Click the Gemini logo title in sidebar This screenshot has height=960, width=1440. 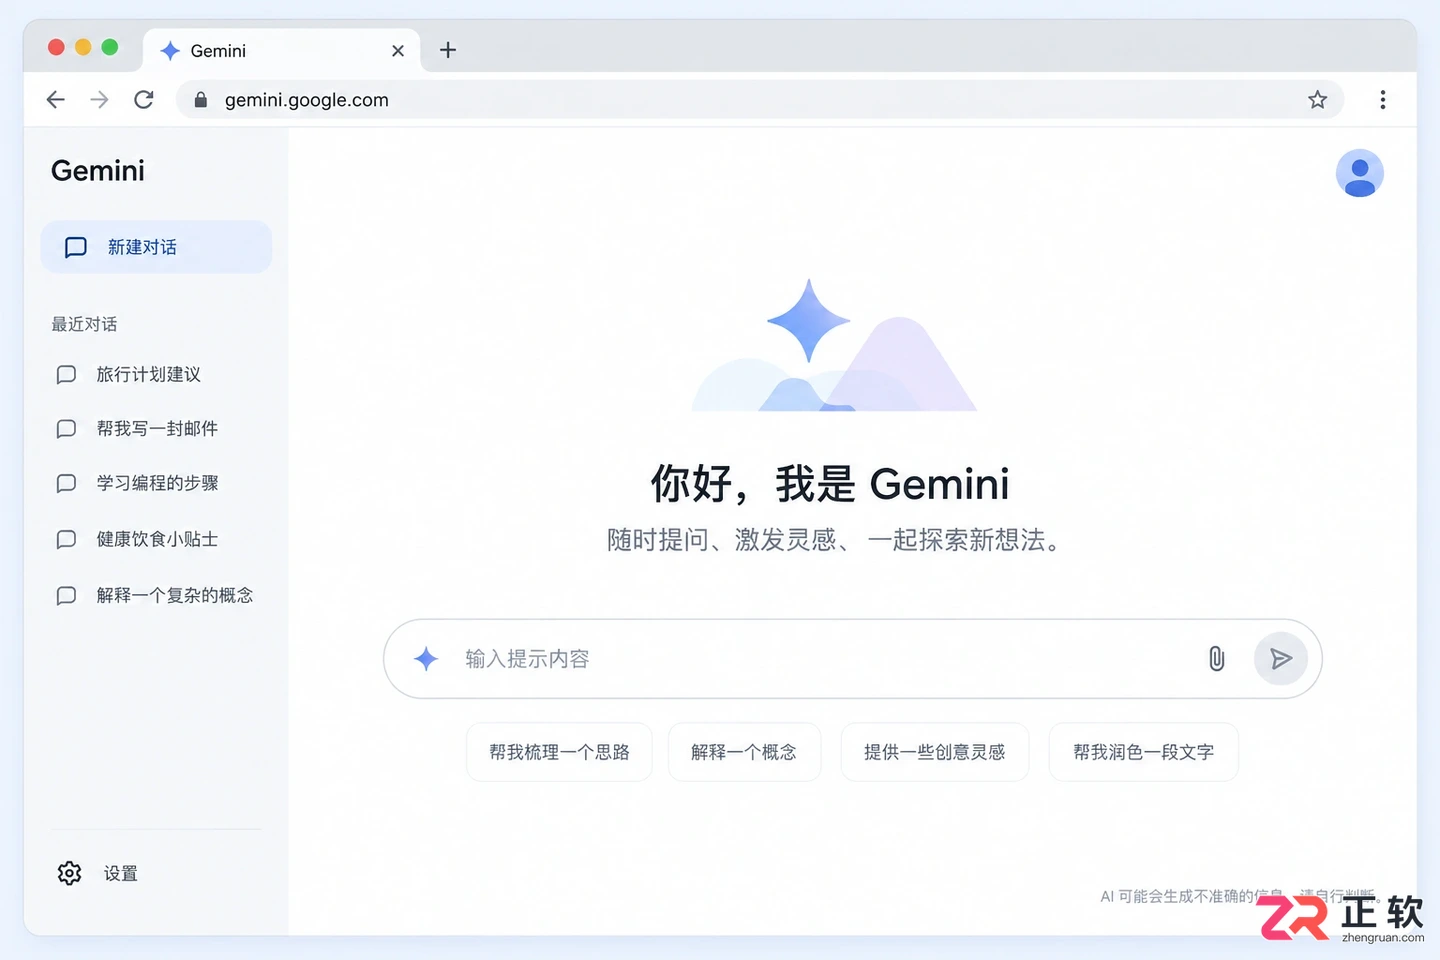click(x=98, y=171)
